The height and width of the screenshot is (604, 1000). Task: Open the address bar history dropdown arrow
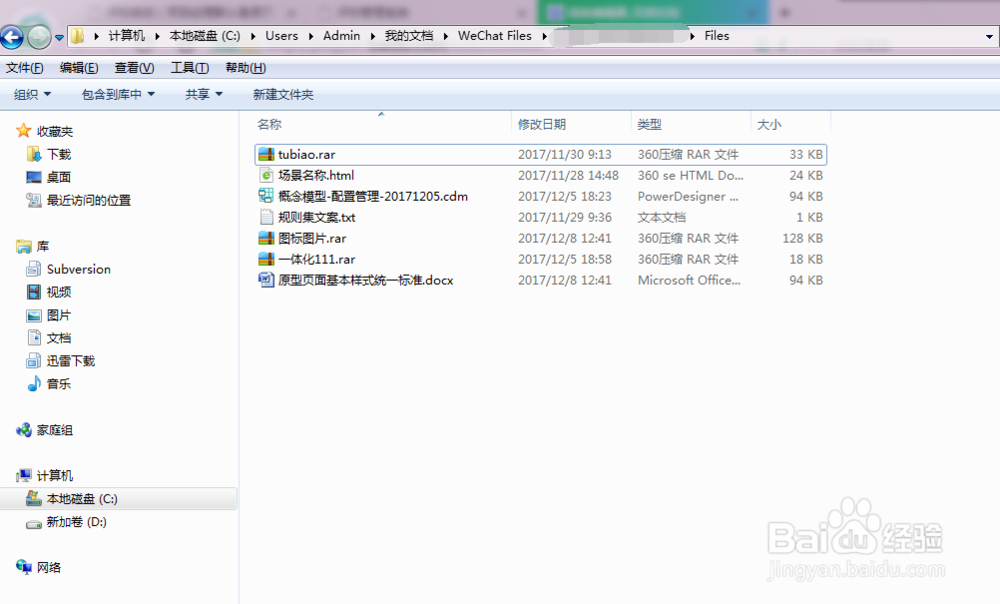[989, 36]
